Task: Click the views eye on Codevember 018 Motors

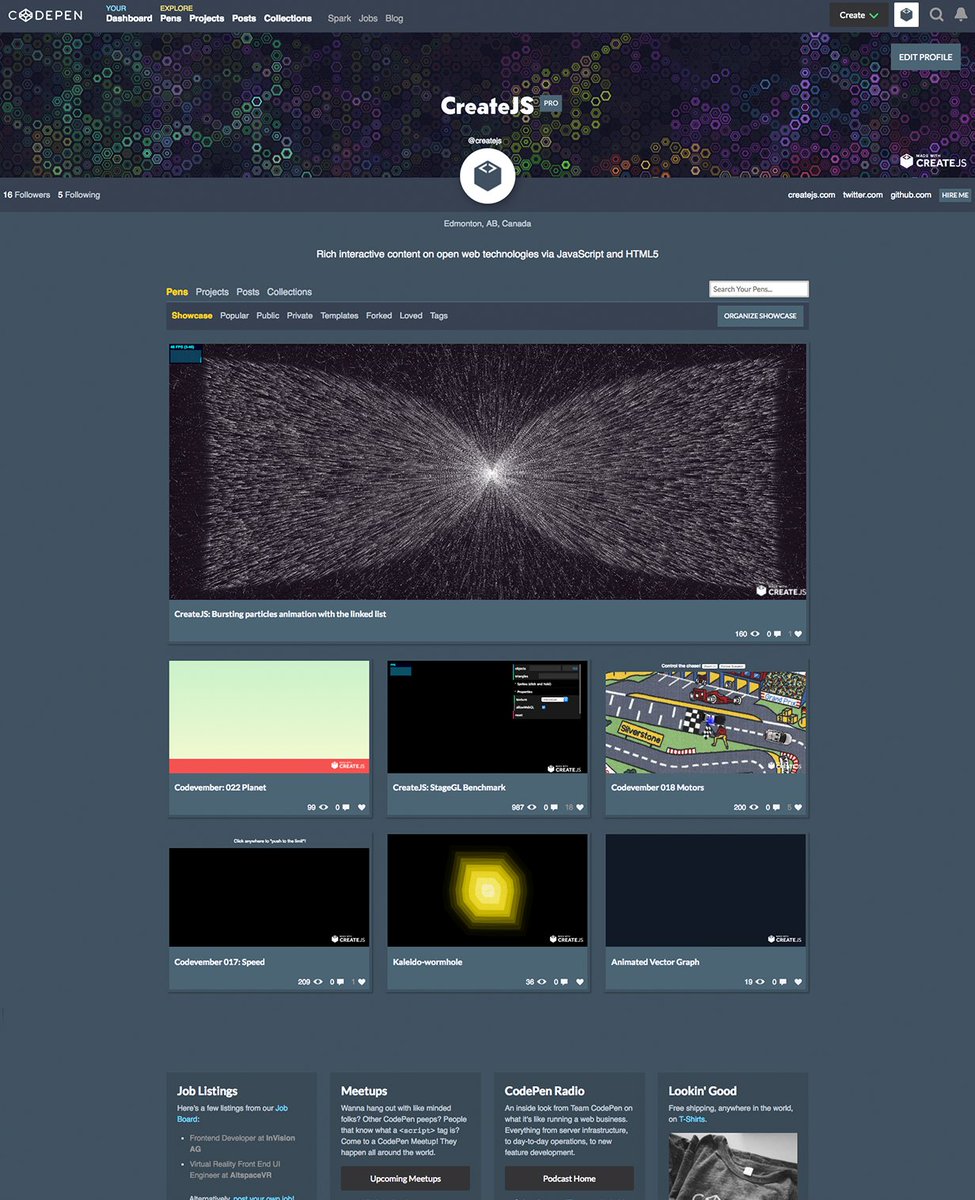Action: [755, 807]
